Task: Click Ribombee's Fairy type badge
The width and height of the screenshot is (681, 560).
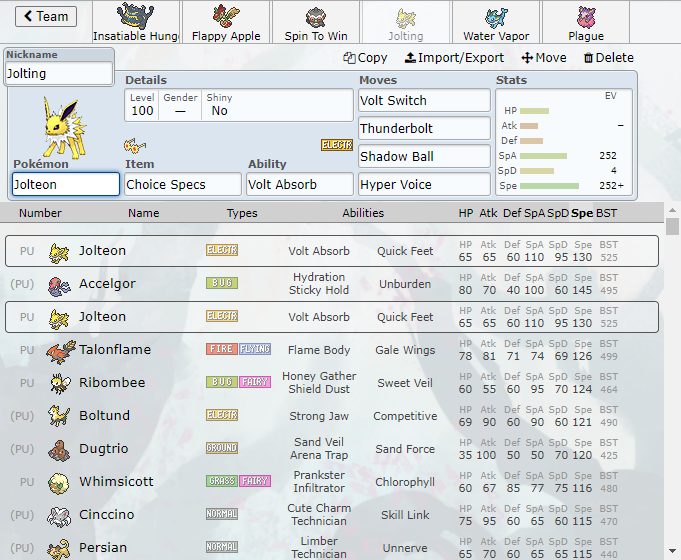Action: [x=255, y=382]
